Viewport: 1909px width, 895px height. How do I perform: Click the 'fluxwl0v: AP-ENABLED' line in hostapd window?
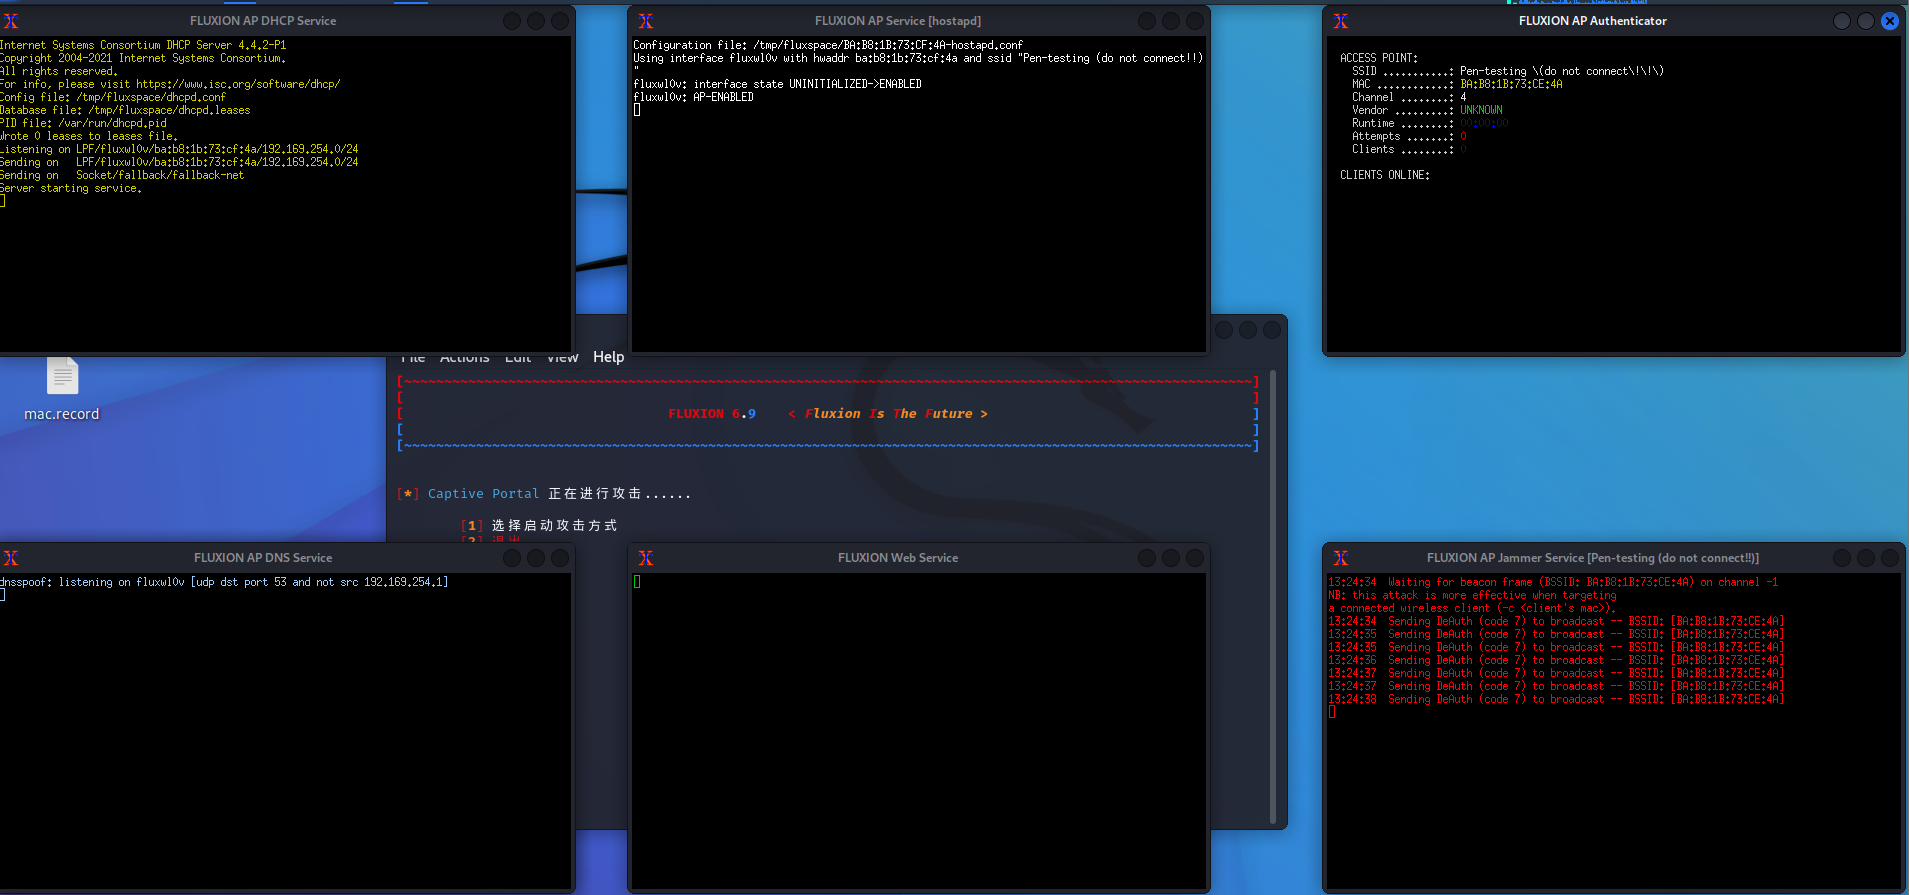click(x=693, y=97)
